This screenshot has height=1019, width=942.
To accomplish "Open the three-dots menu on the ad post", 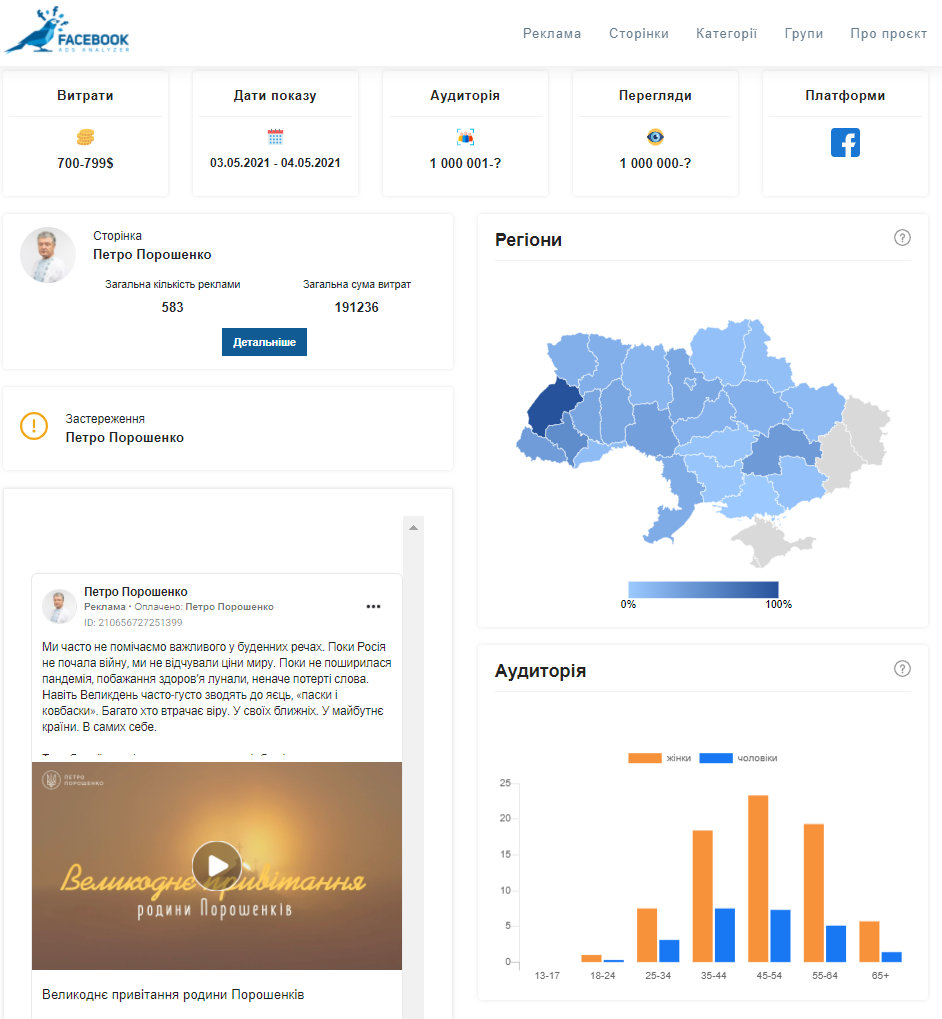I will pyautogui.click(x=374, y=606).
